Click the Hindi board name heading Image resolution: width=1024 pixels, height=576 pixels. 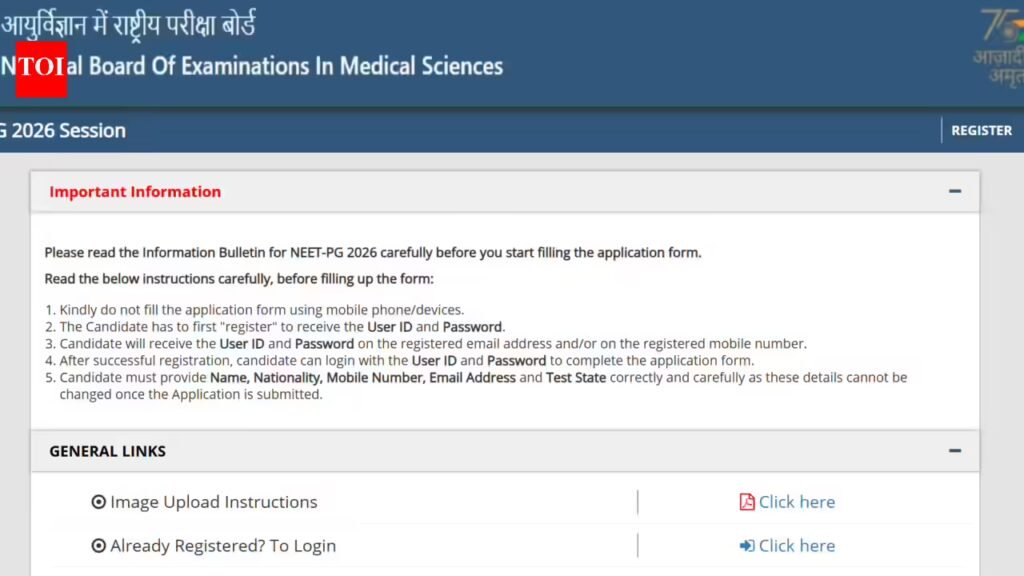point(128,25)
